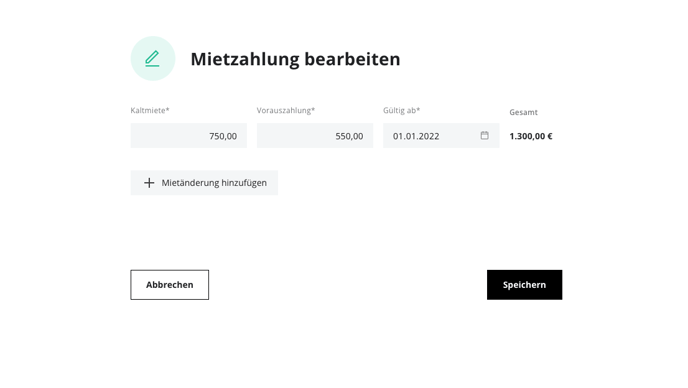Click the plus icon beside Mietänderung hinzufügen
The image size is (688, 388).
tap(149, 183)
